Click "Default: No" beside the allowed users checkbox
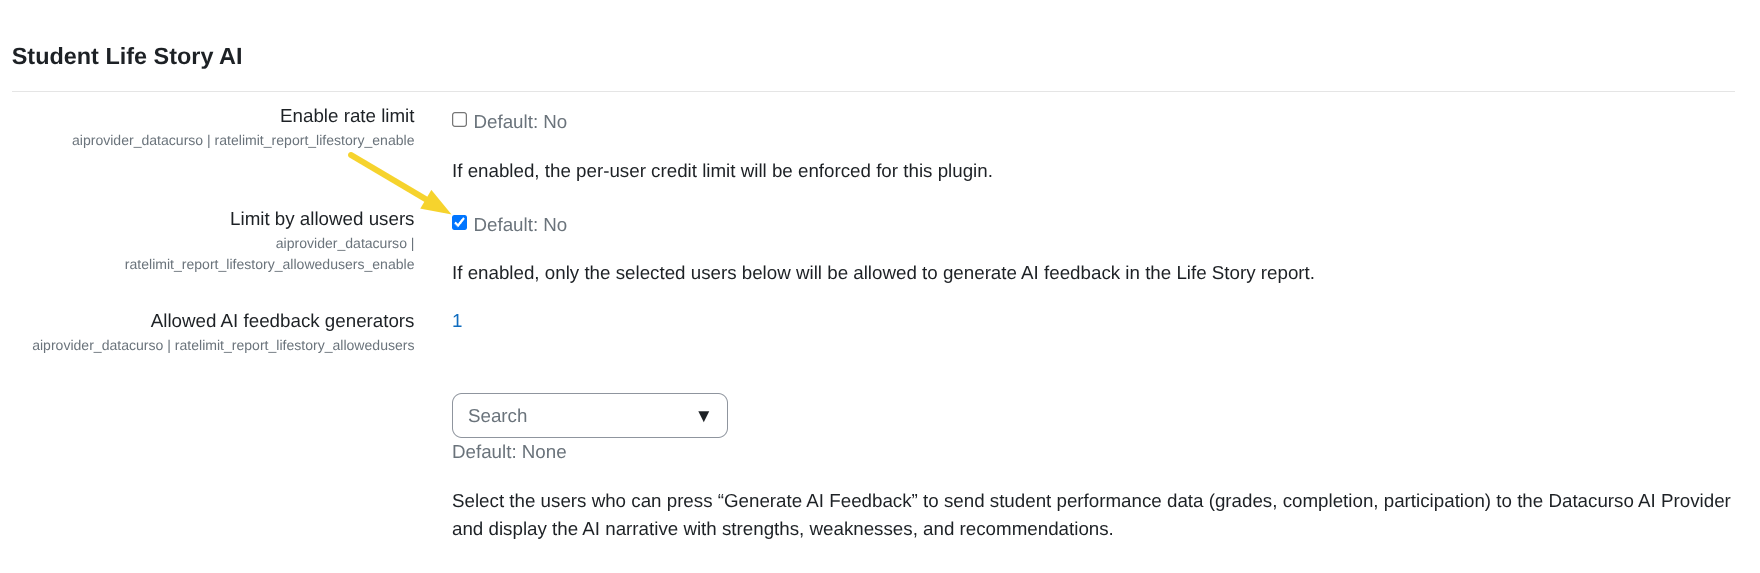Viewport: 1760px width, 573px height. point(520,225)
